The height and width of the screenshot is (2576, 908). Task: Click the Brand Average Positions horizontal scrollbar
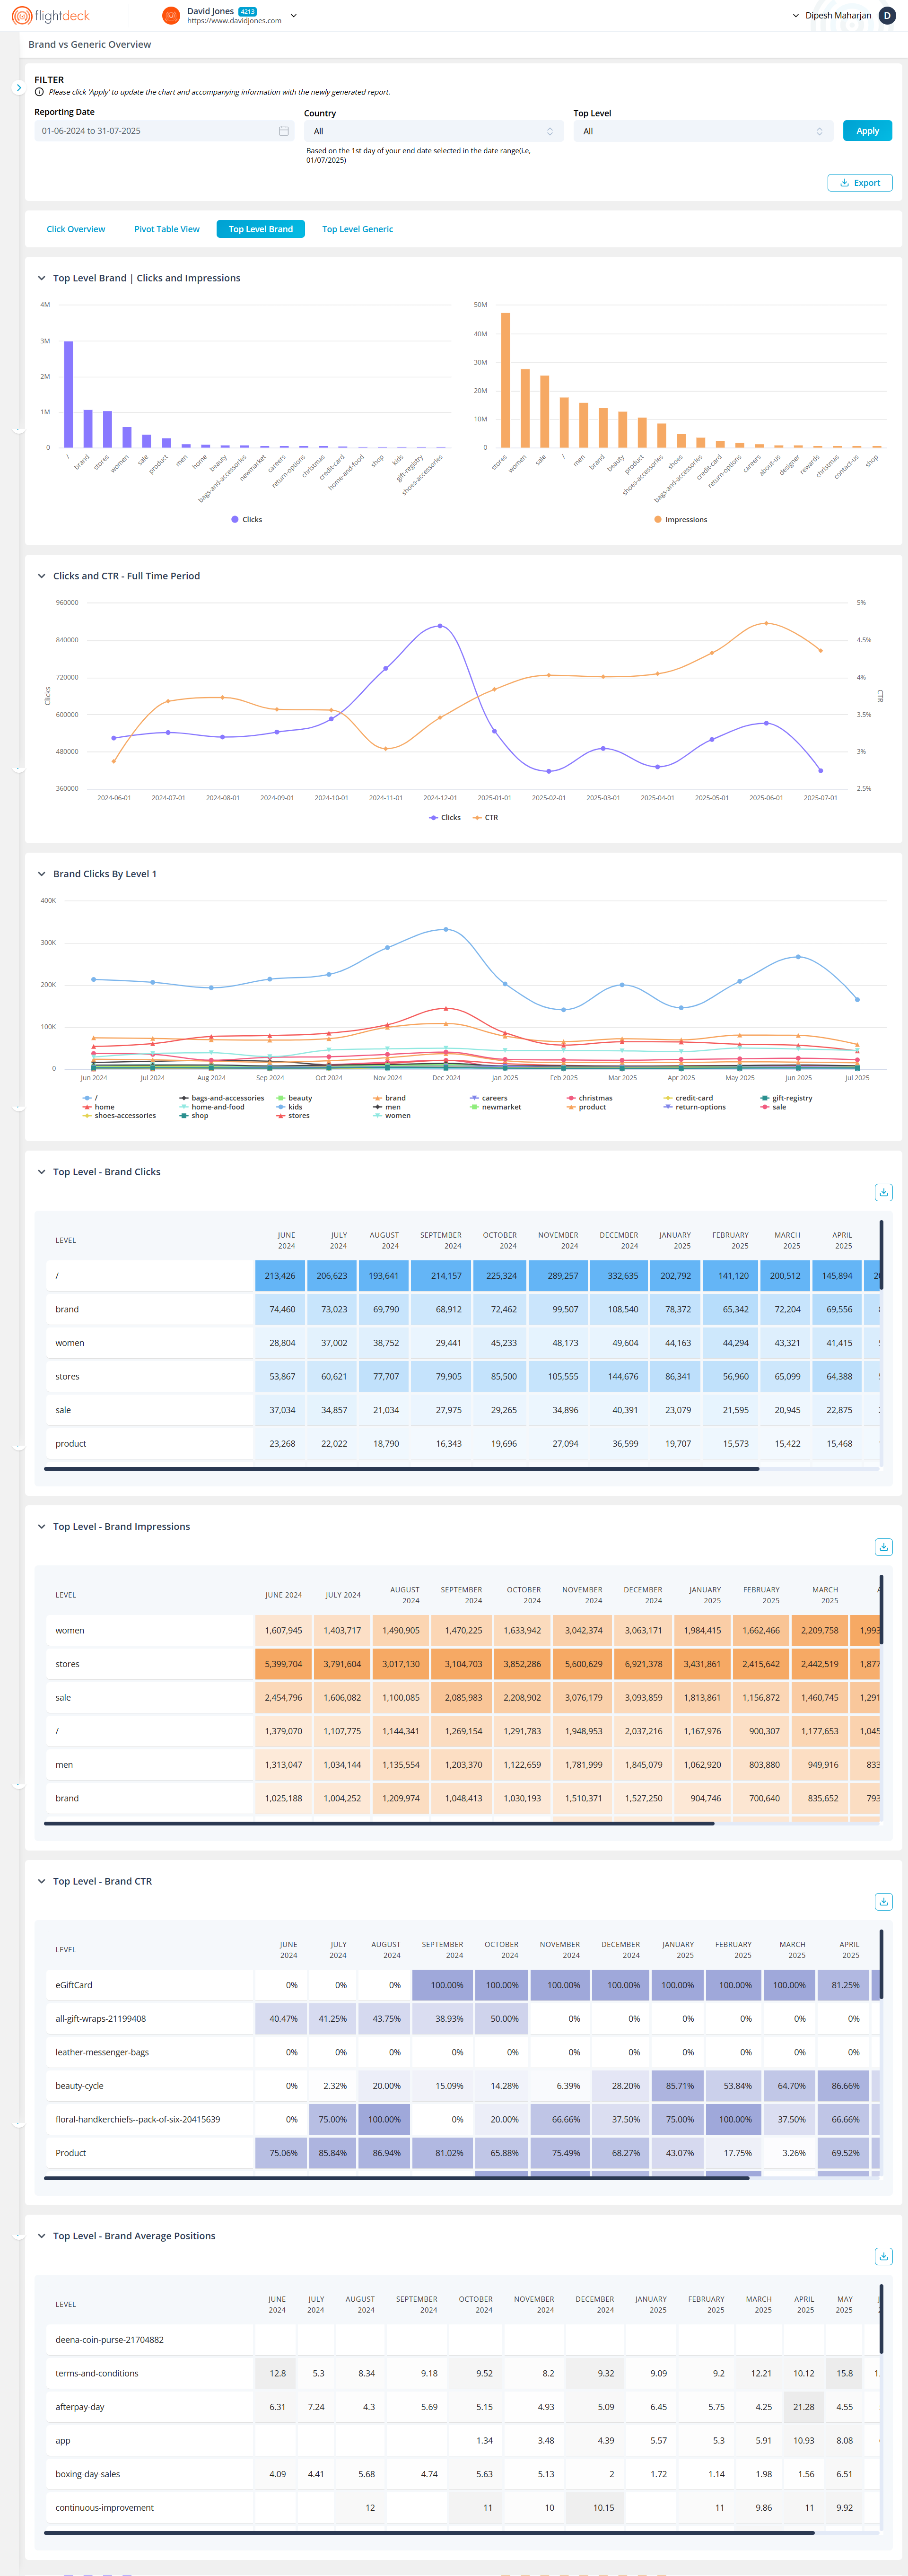[429, 2533]
